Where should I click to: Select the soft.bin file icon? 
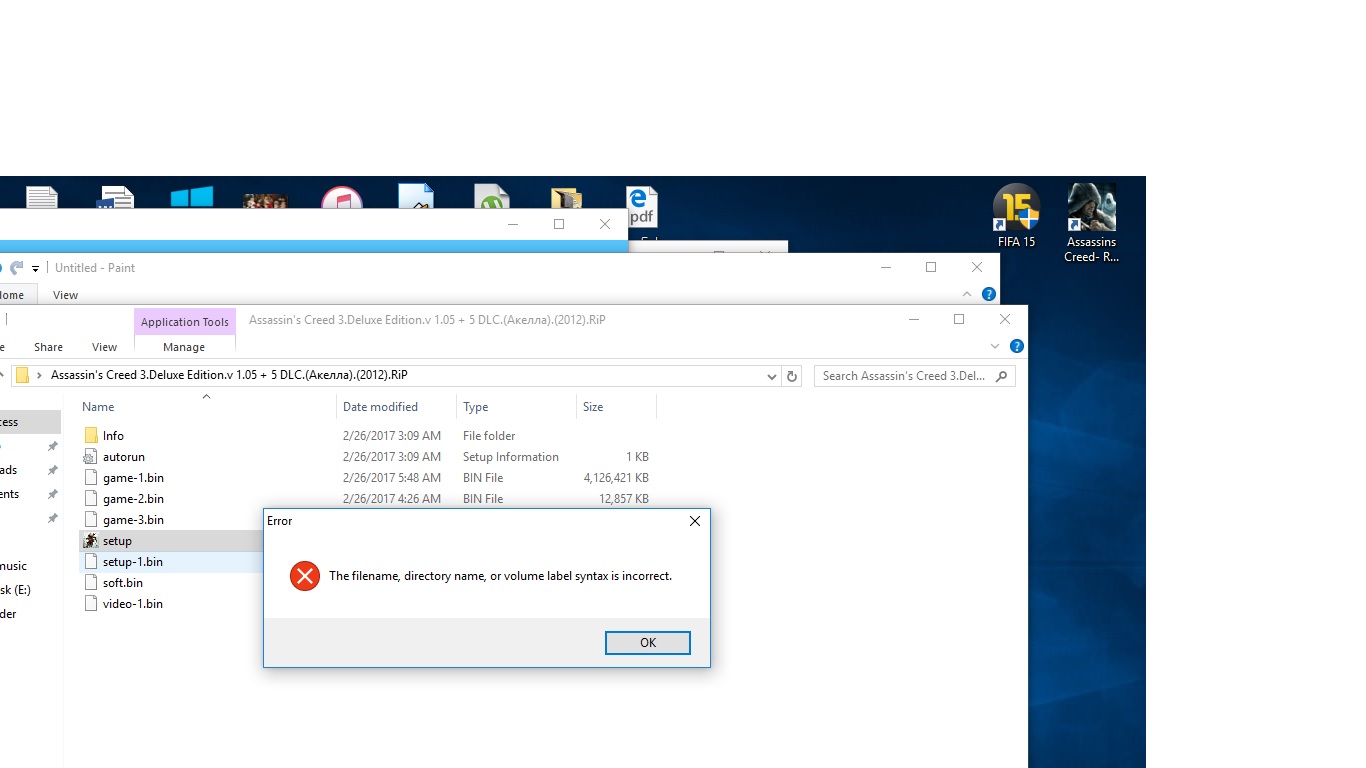pyautogui.click(x=91, y=583)
